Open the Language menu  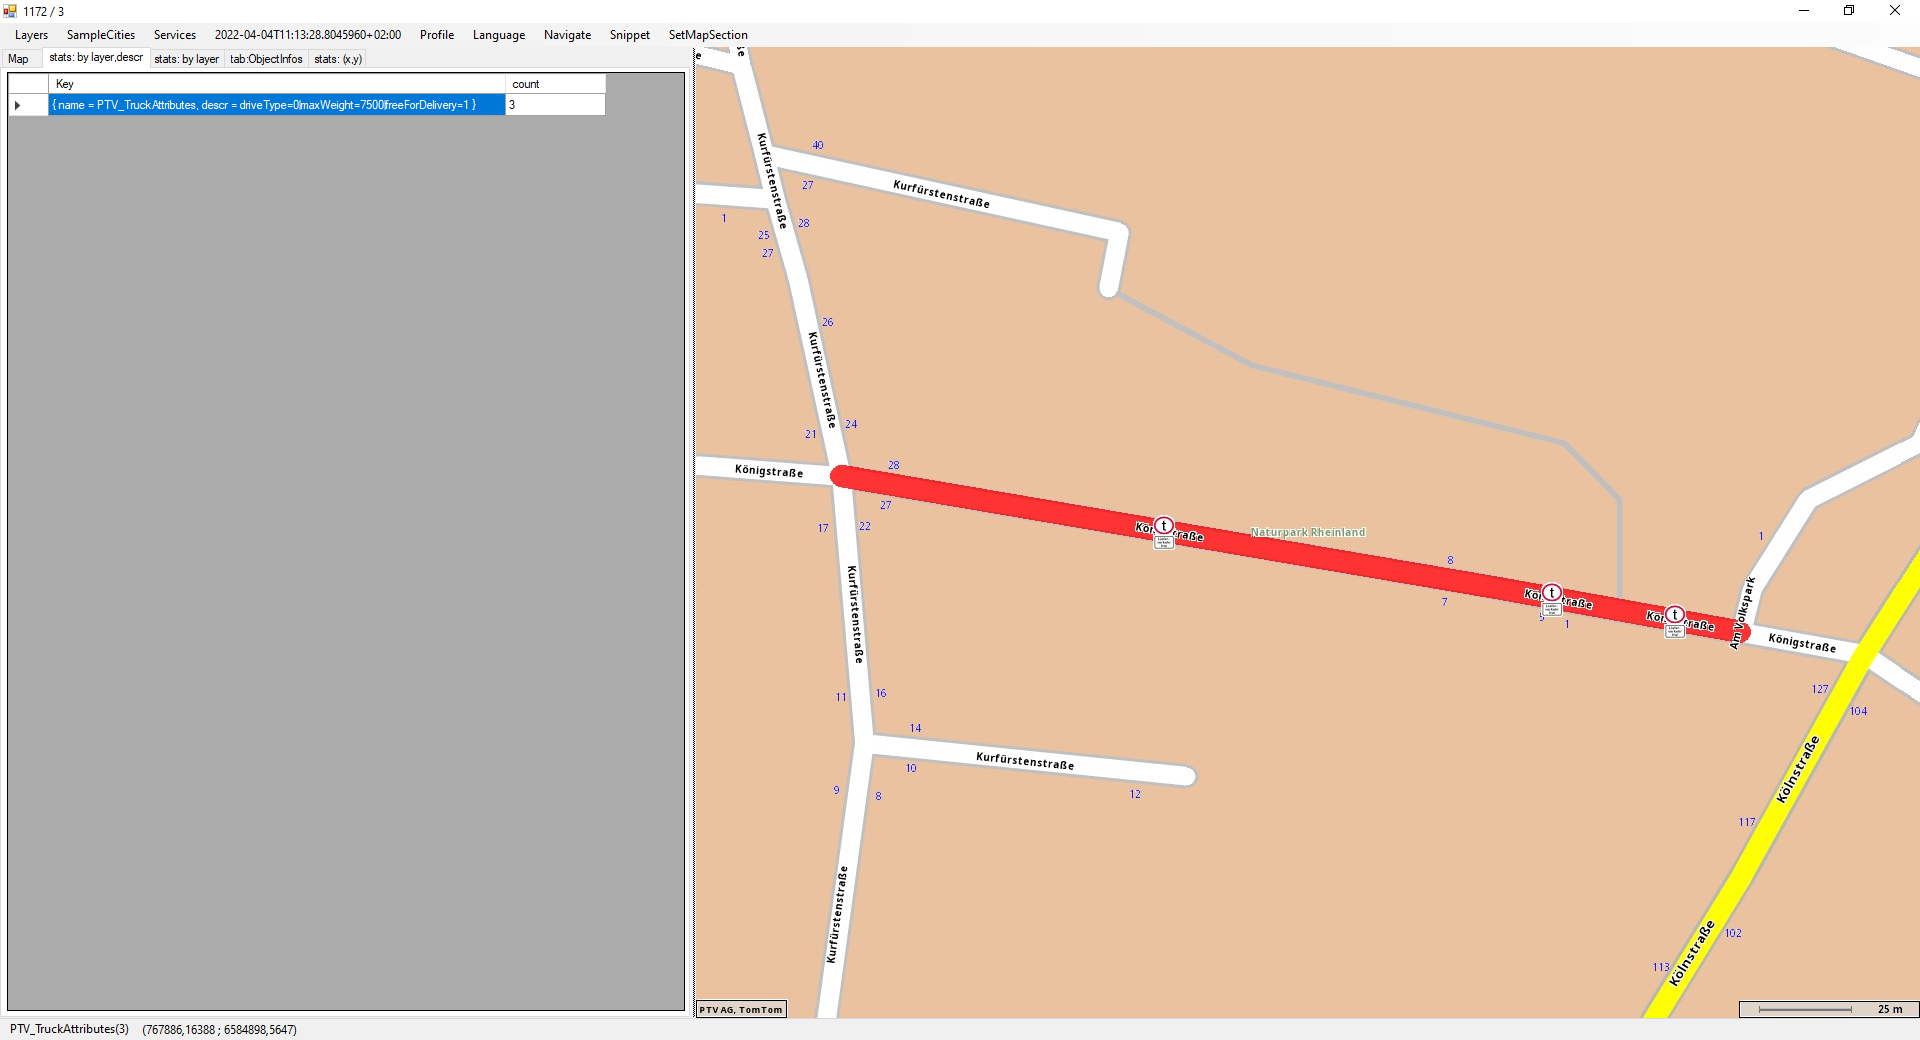(x=498, y=35)
